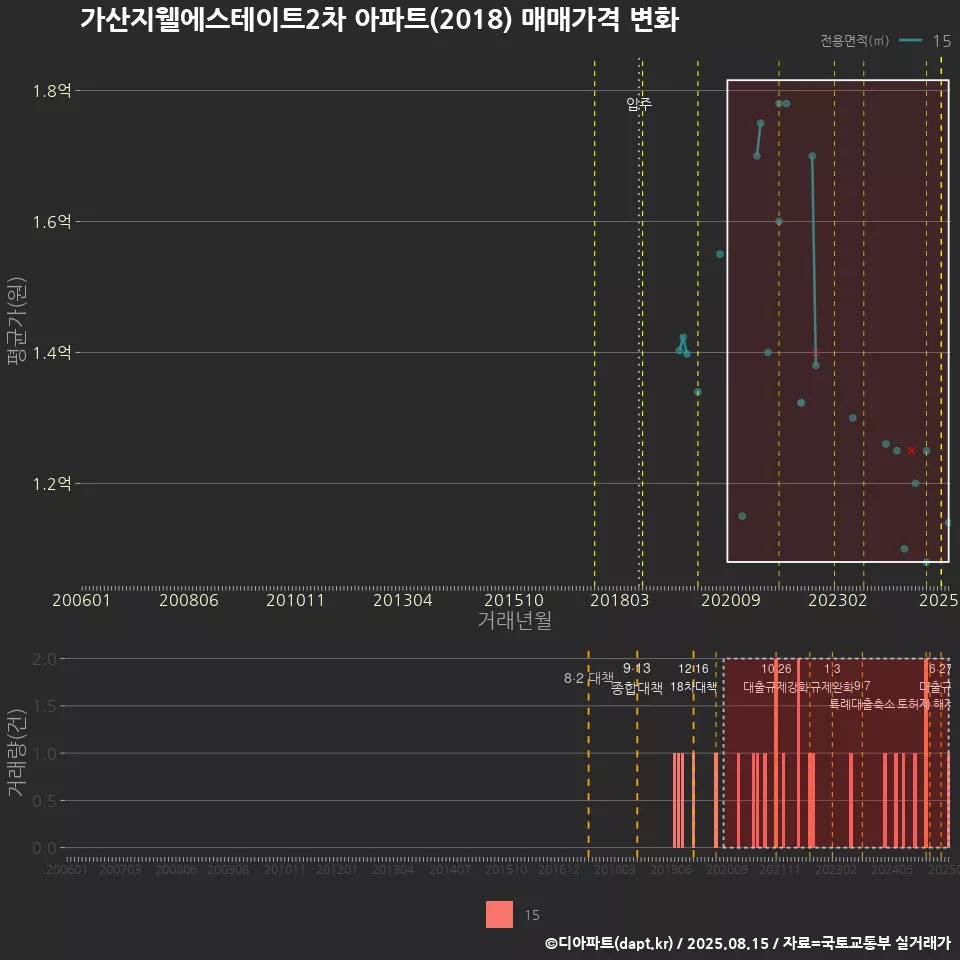Click the '입주' annotation label
The width and height of the screenshot is (960, 960).
point(639,103)
